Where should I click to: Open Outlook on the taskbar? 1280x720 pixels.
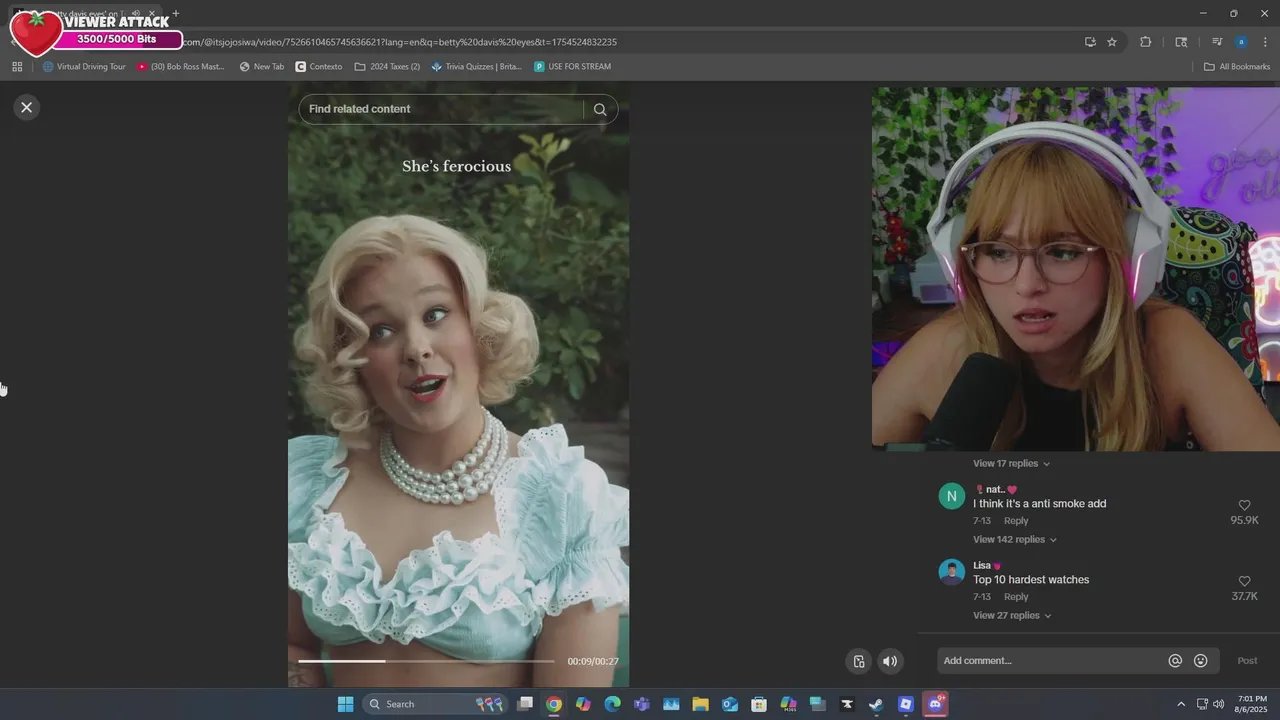(730, 704)
